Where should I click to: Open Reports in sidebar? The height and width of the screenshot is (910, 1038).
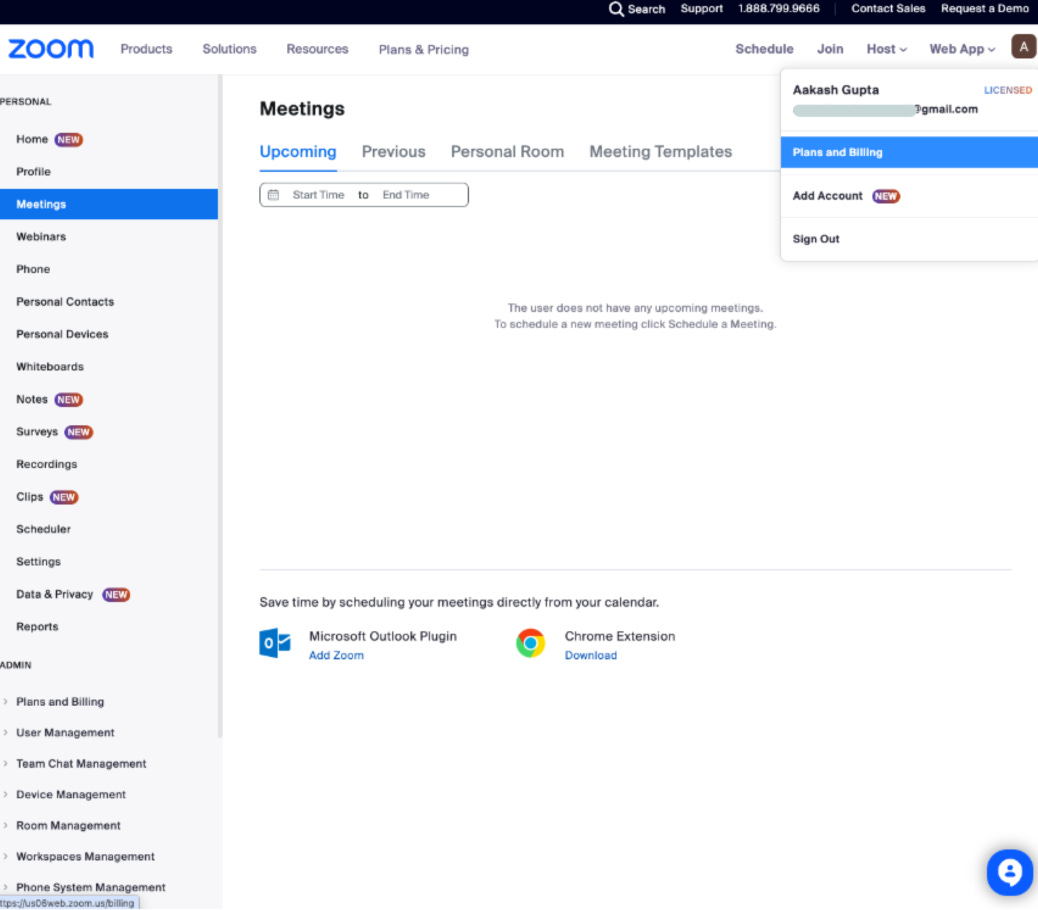[37, 627]
